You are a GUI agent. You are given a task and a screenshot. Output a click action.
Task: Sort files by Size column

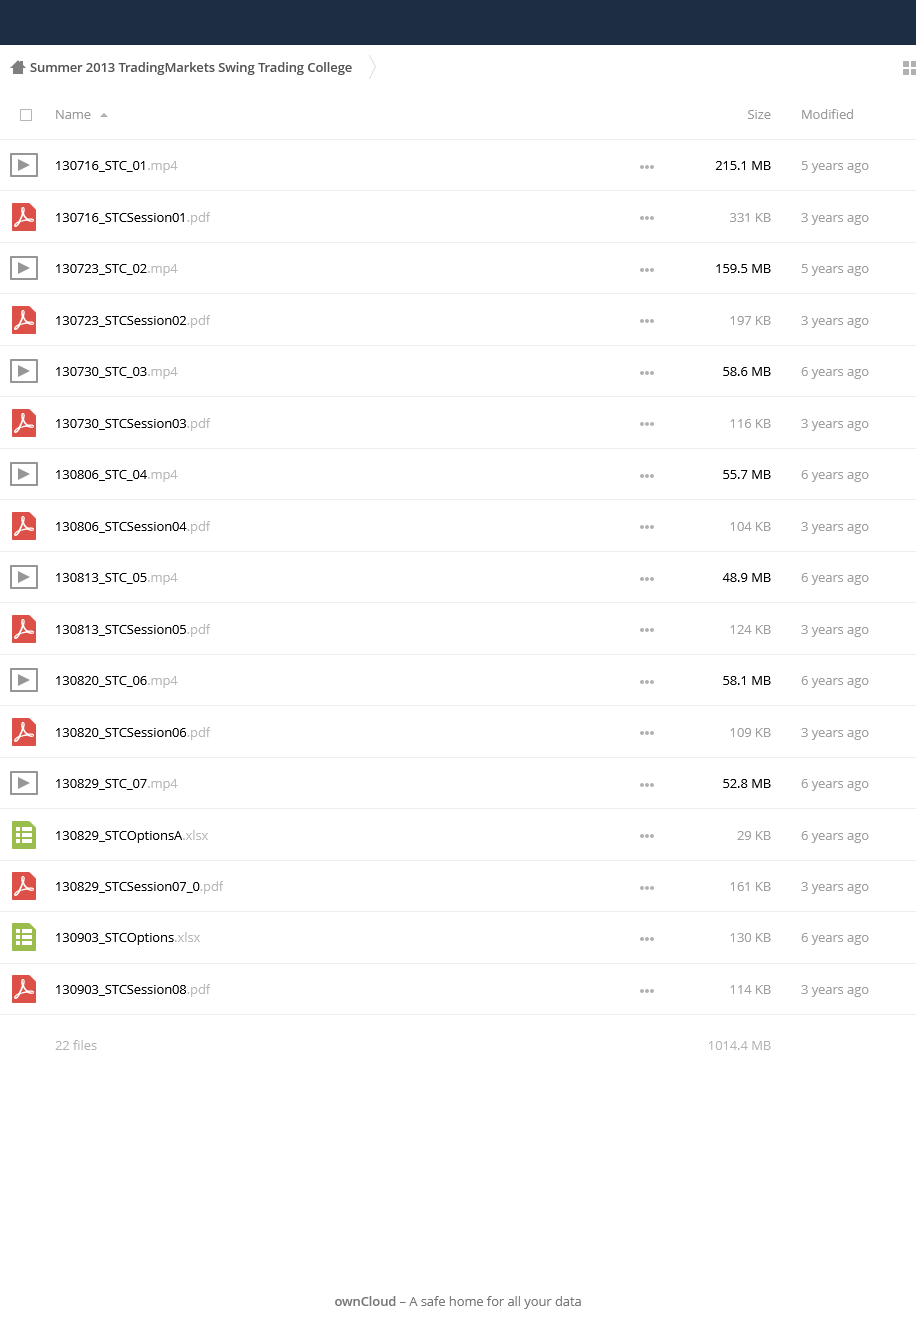click(x=759, y=114)
